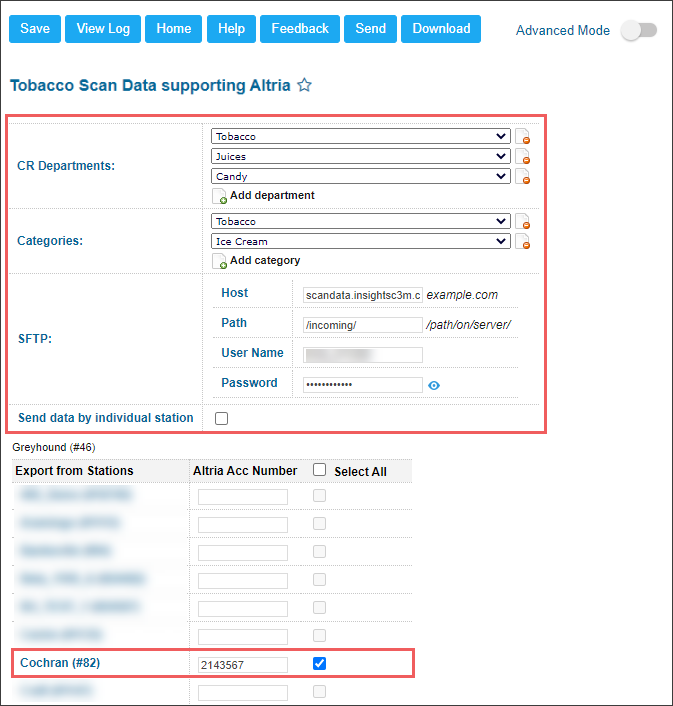This screenshot has height=706, width=673.
Task: Click the Altria Acc Number column header
Action: [245, 471]
